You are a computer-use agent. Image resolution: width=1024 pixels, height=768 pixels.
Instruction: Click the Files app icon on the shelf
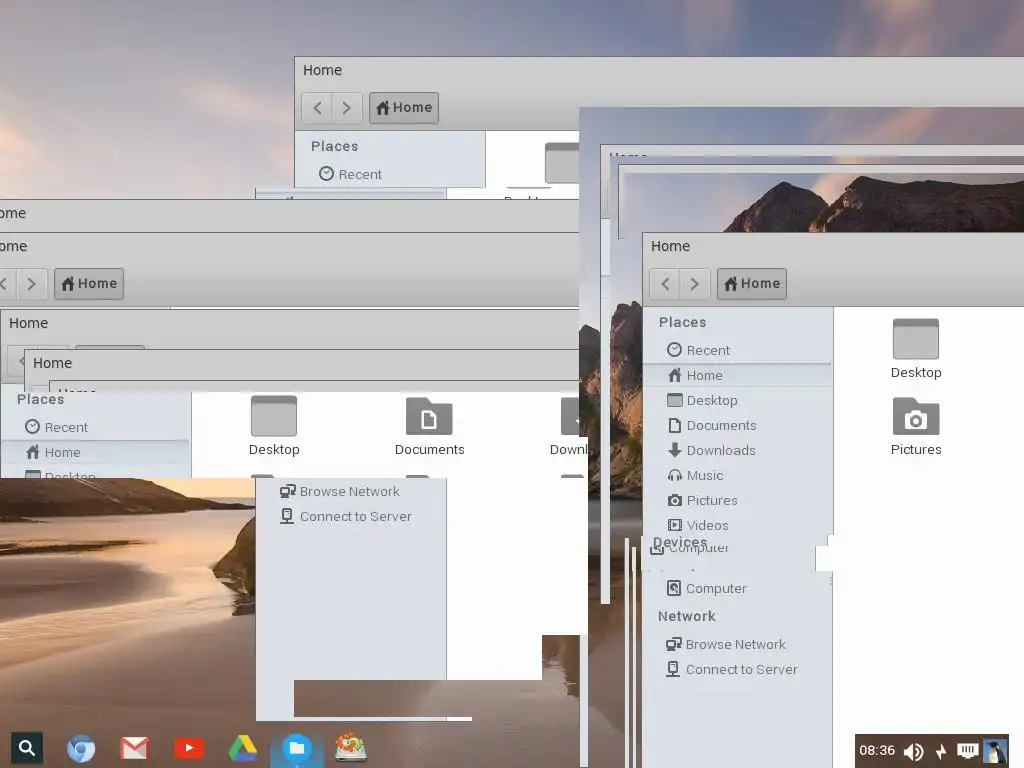(x=296, y=748)
